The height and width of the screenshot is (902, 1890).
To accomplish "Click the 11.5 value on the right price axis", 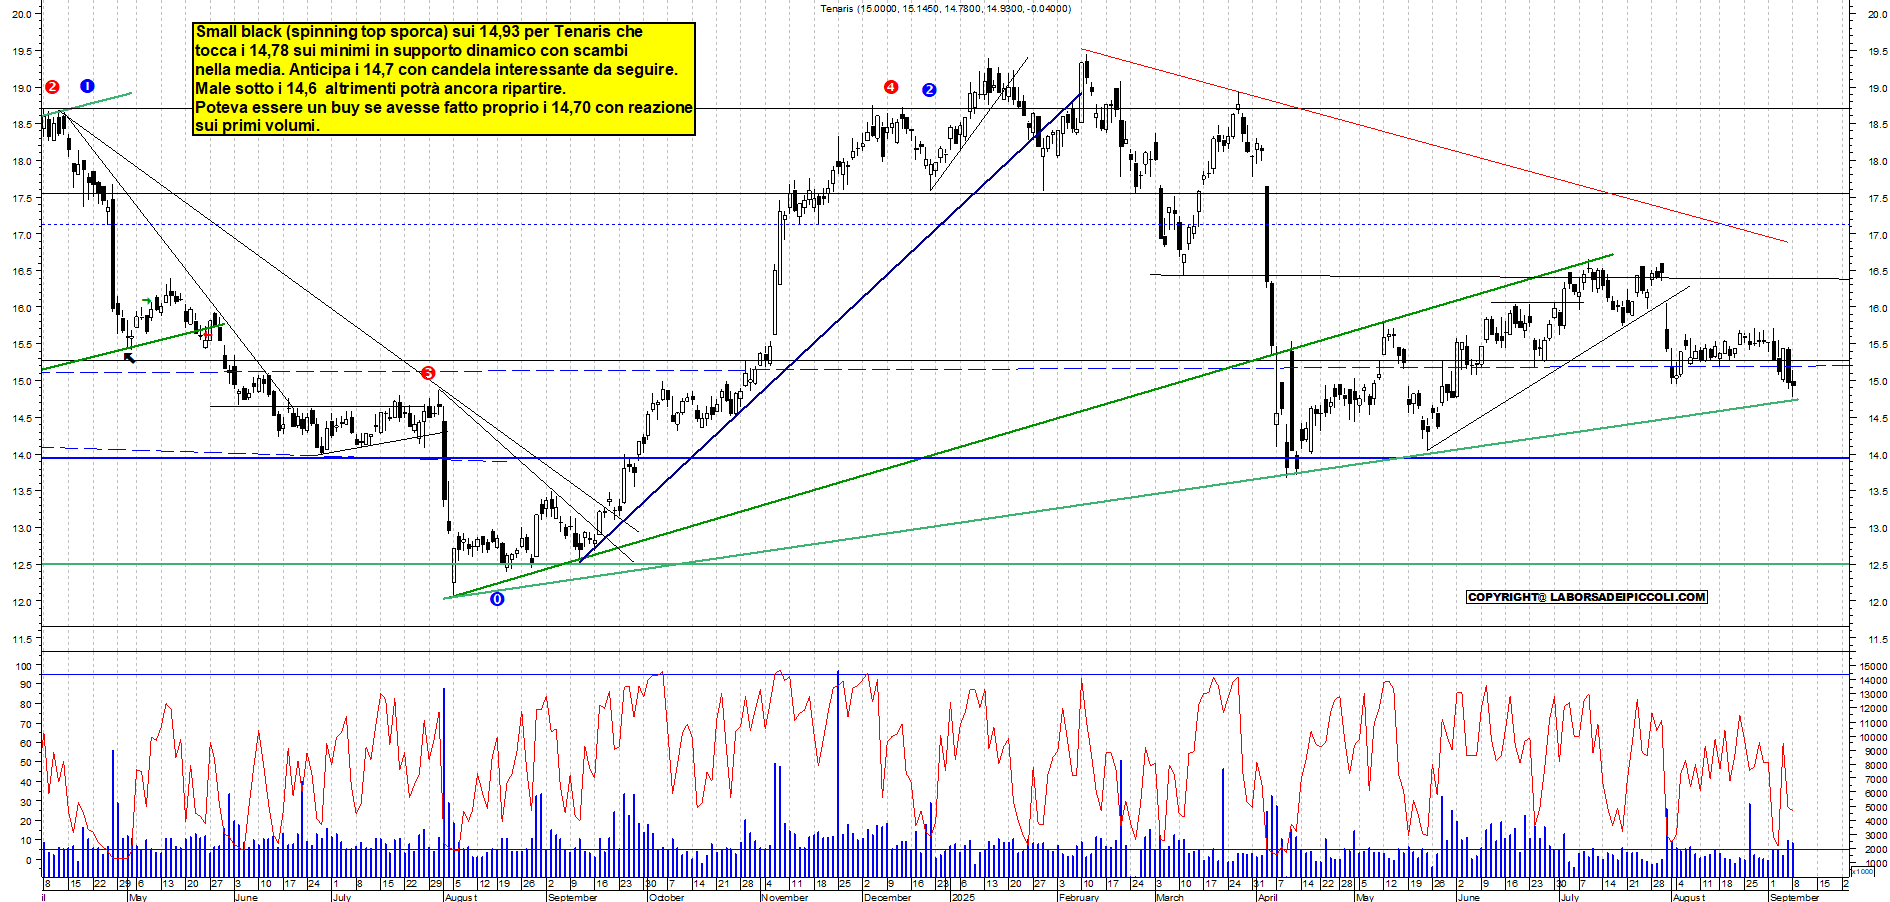I will (x=1878, y=639).
